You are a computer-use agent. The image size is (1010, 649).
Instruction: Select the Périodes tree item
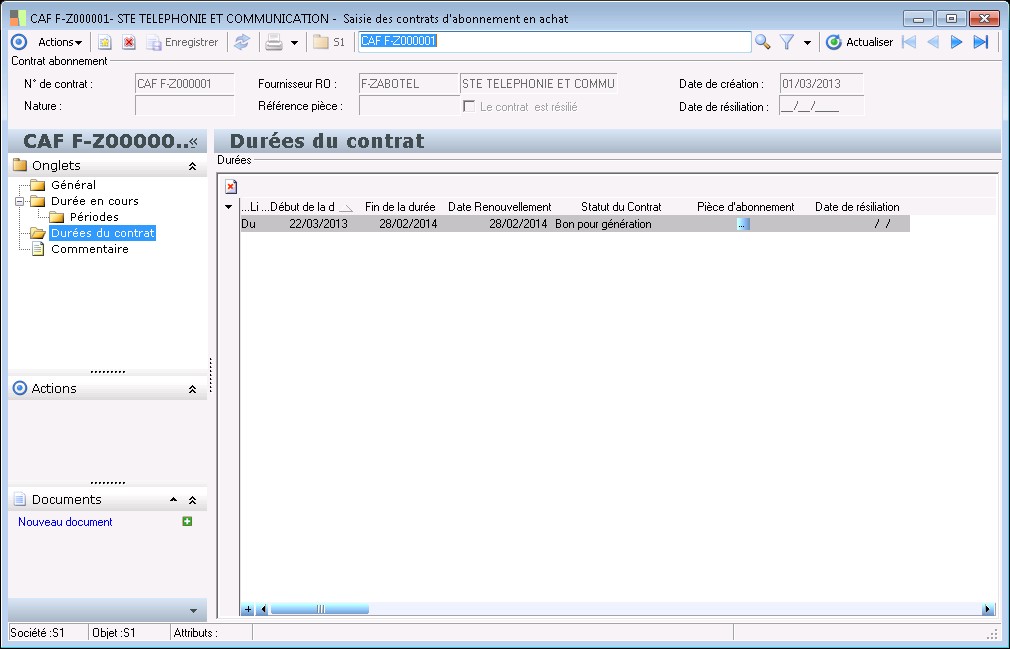click(x=94, y=217)
